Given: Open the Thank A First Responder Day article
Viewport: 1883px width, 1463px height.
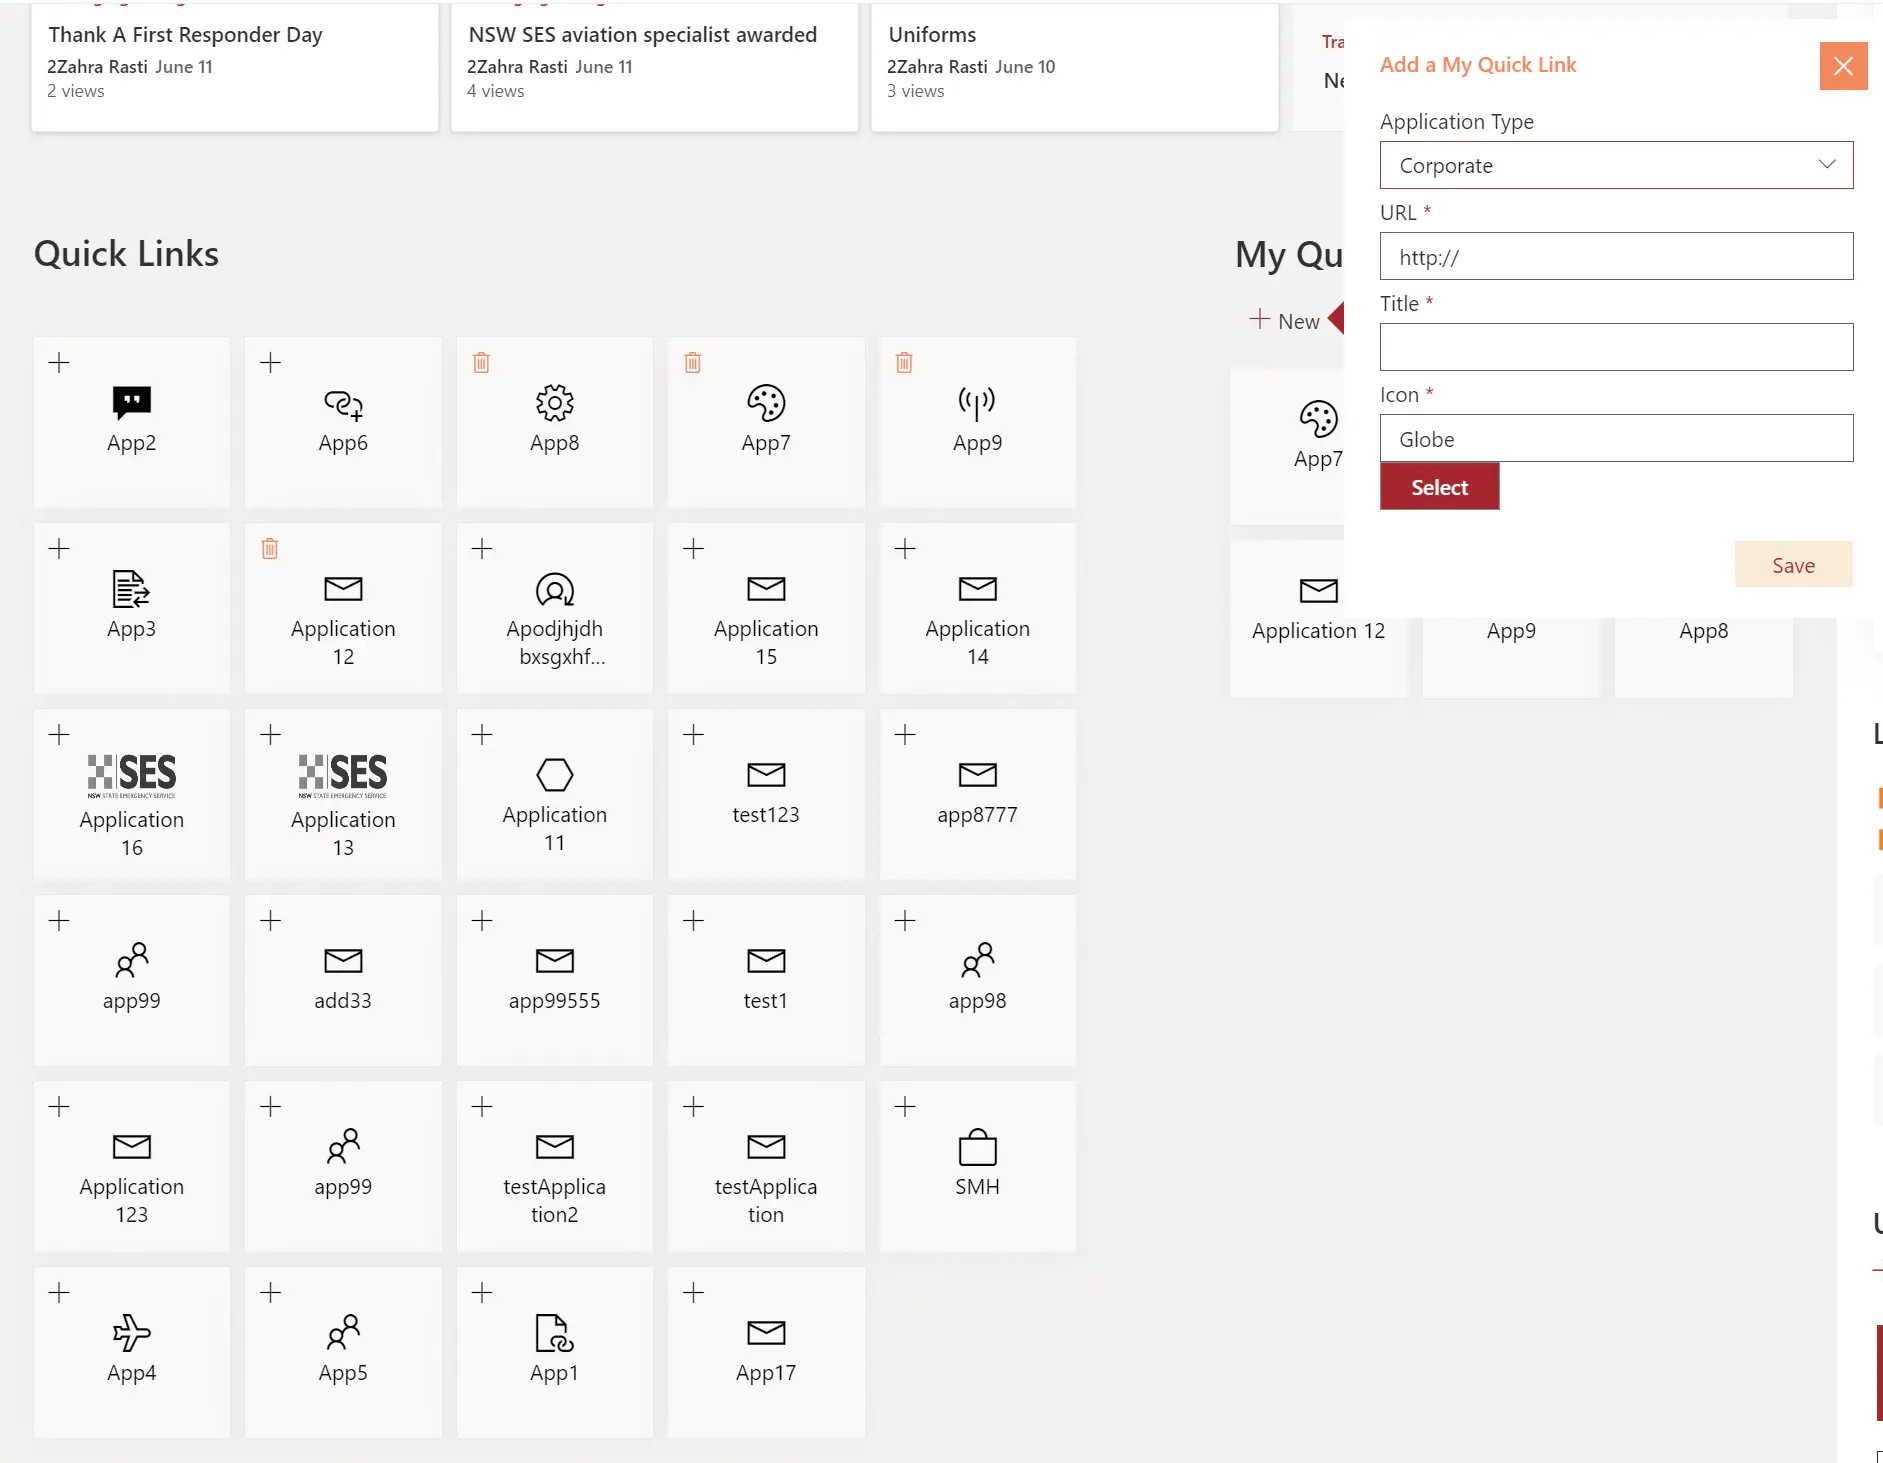Looking at the screenshot, I should coord(185,35).
